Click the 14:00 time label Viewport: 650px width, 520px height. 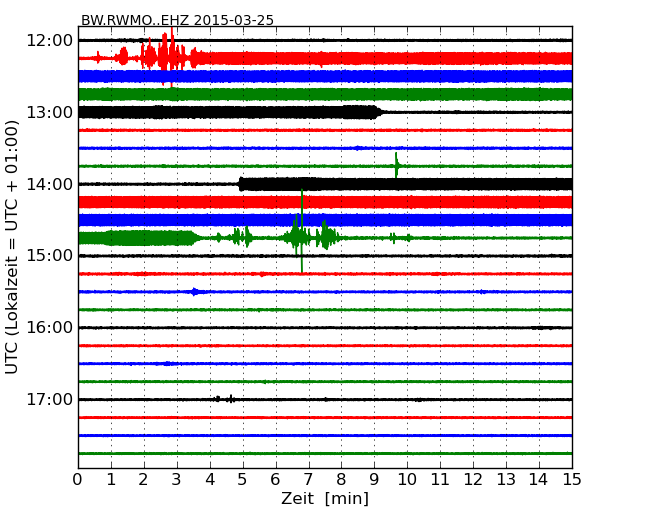[49, 184]
